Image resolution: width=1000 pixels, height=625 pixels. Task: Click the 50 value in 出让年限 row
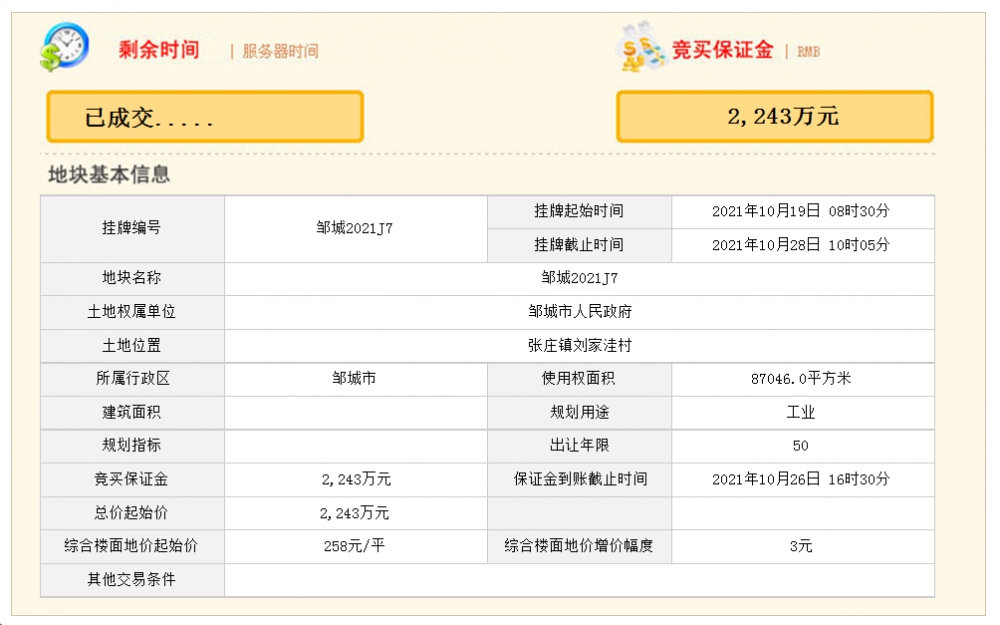(801, 446)
